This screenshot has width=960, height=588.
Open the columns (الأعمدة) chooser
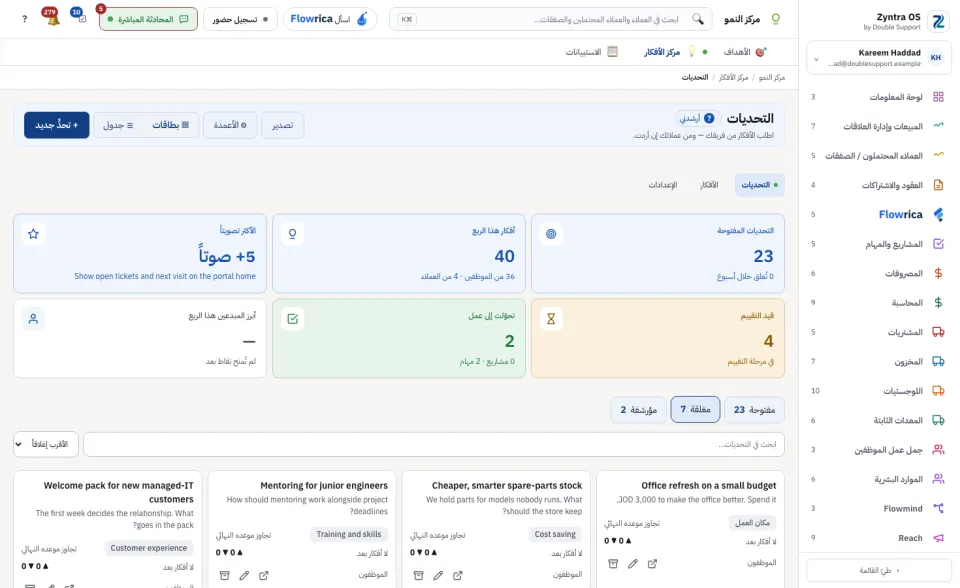point(230,125)
